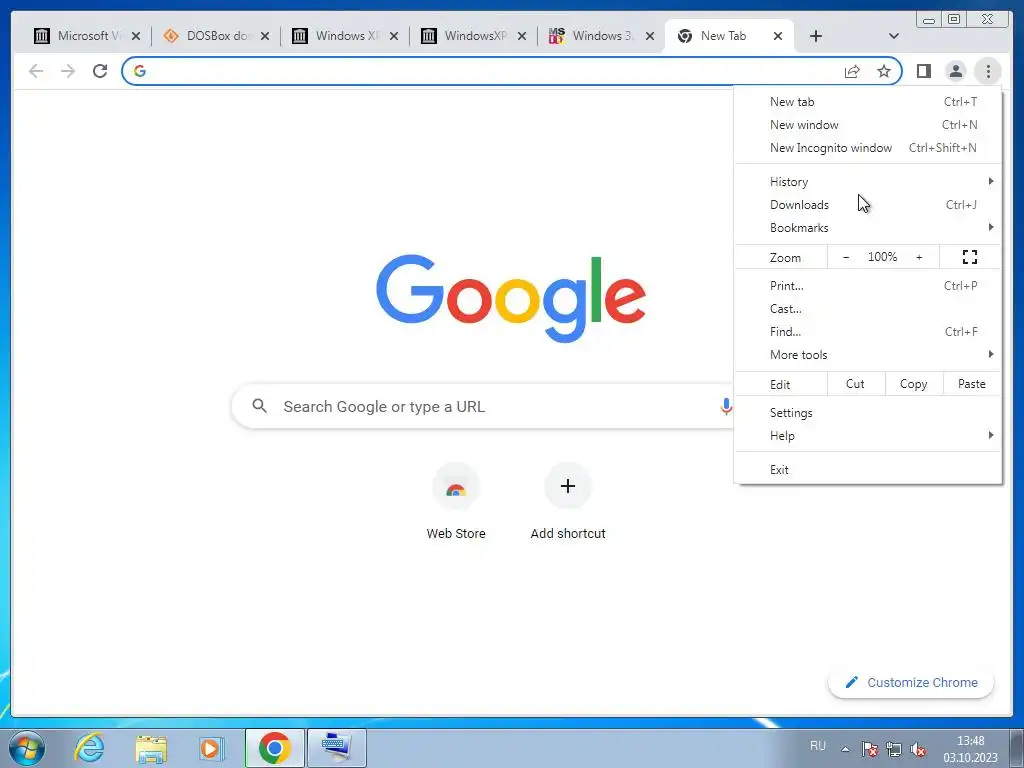Choose Print... in the menu
The height and width of the screenshot is (768, 1024).
pyautogui.click(x=868, y=285)
